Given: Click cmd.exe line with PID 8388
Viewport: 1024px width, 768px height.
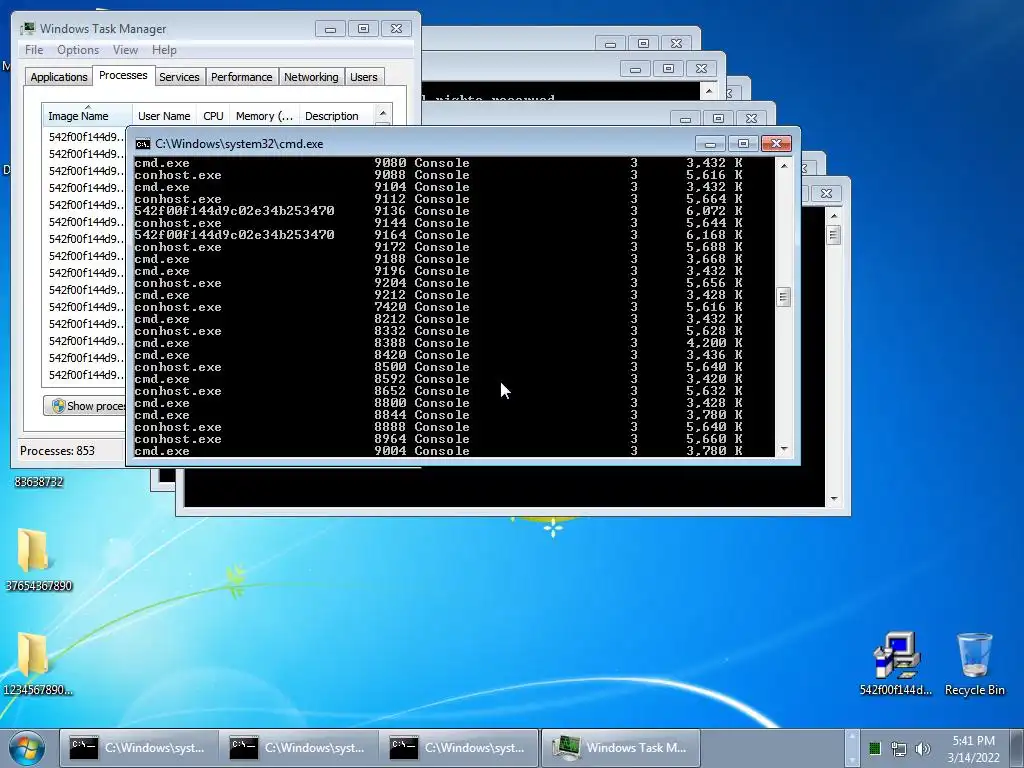Looking at the screenshot, I should (x=438, y=343).
